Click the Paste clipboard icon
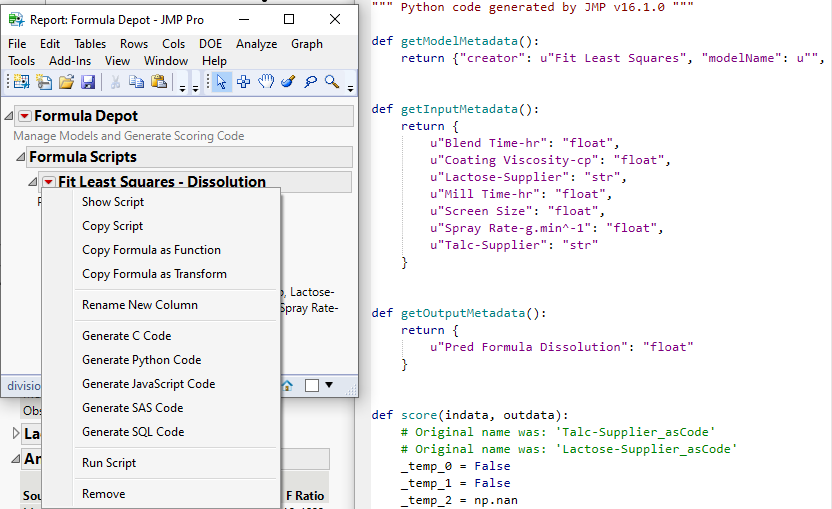Viewport: 832px width, 509px height. tap(159, 82)
